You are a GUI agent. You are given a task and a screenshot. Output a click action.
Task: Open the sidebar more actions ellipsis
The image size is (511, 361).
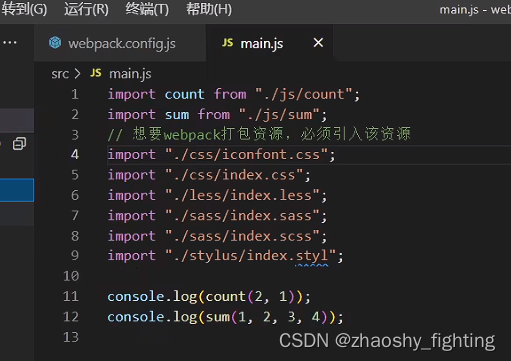(10, 43)
